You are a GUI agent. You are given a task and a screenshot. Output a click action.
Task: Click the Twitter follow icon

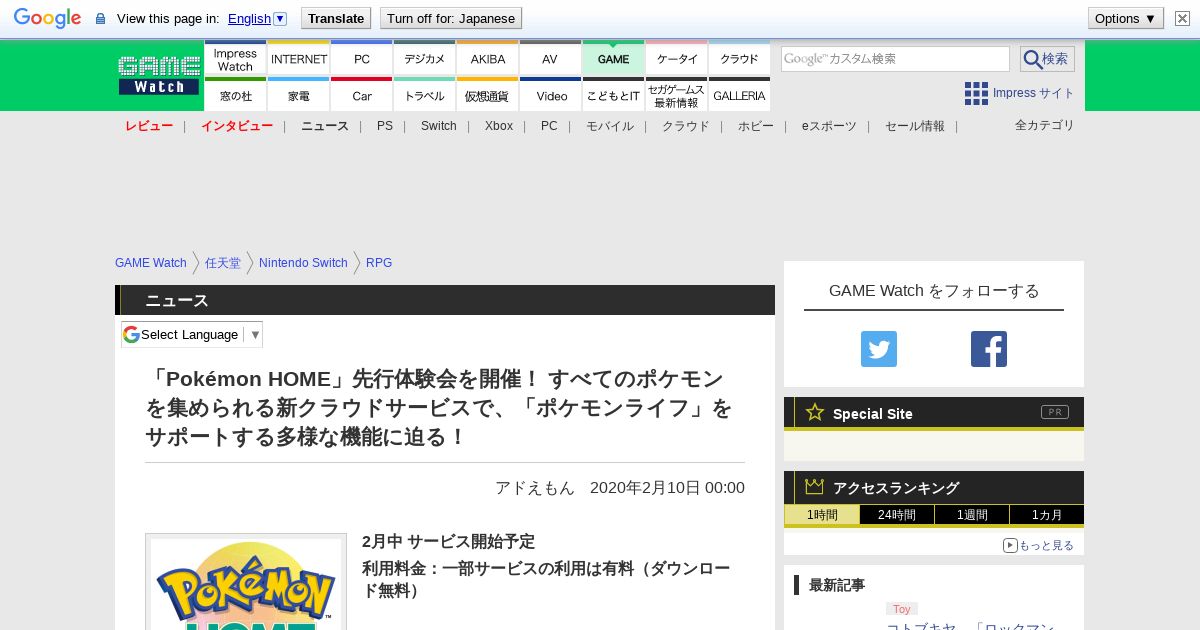(x=879, y=349)
